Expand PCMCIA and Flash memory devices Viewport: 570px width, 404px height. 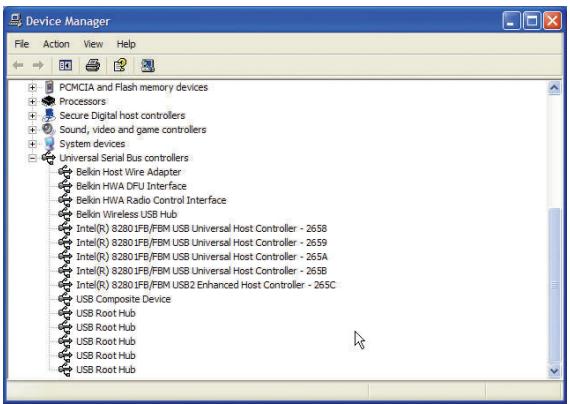(32, 87)
